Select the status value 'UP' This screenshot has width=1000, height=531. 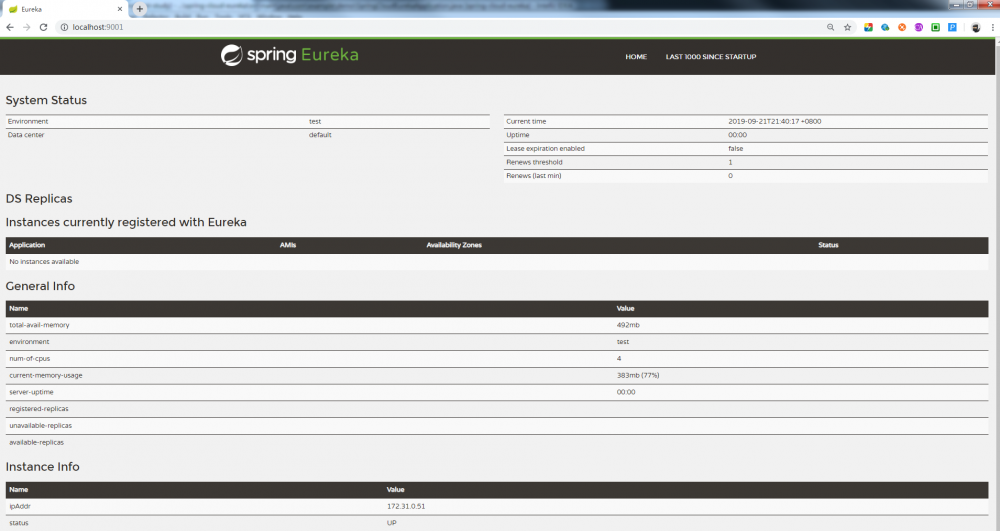[392, 523]
